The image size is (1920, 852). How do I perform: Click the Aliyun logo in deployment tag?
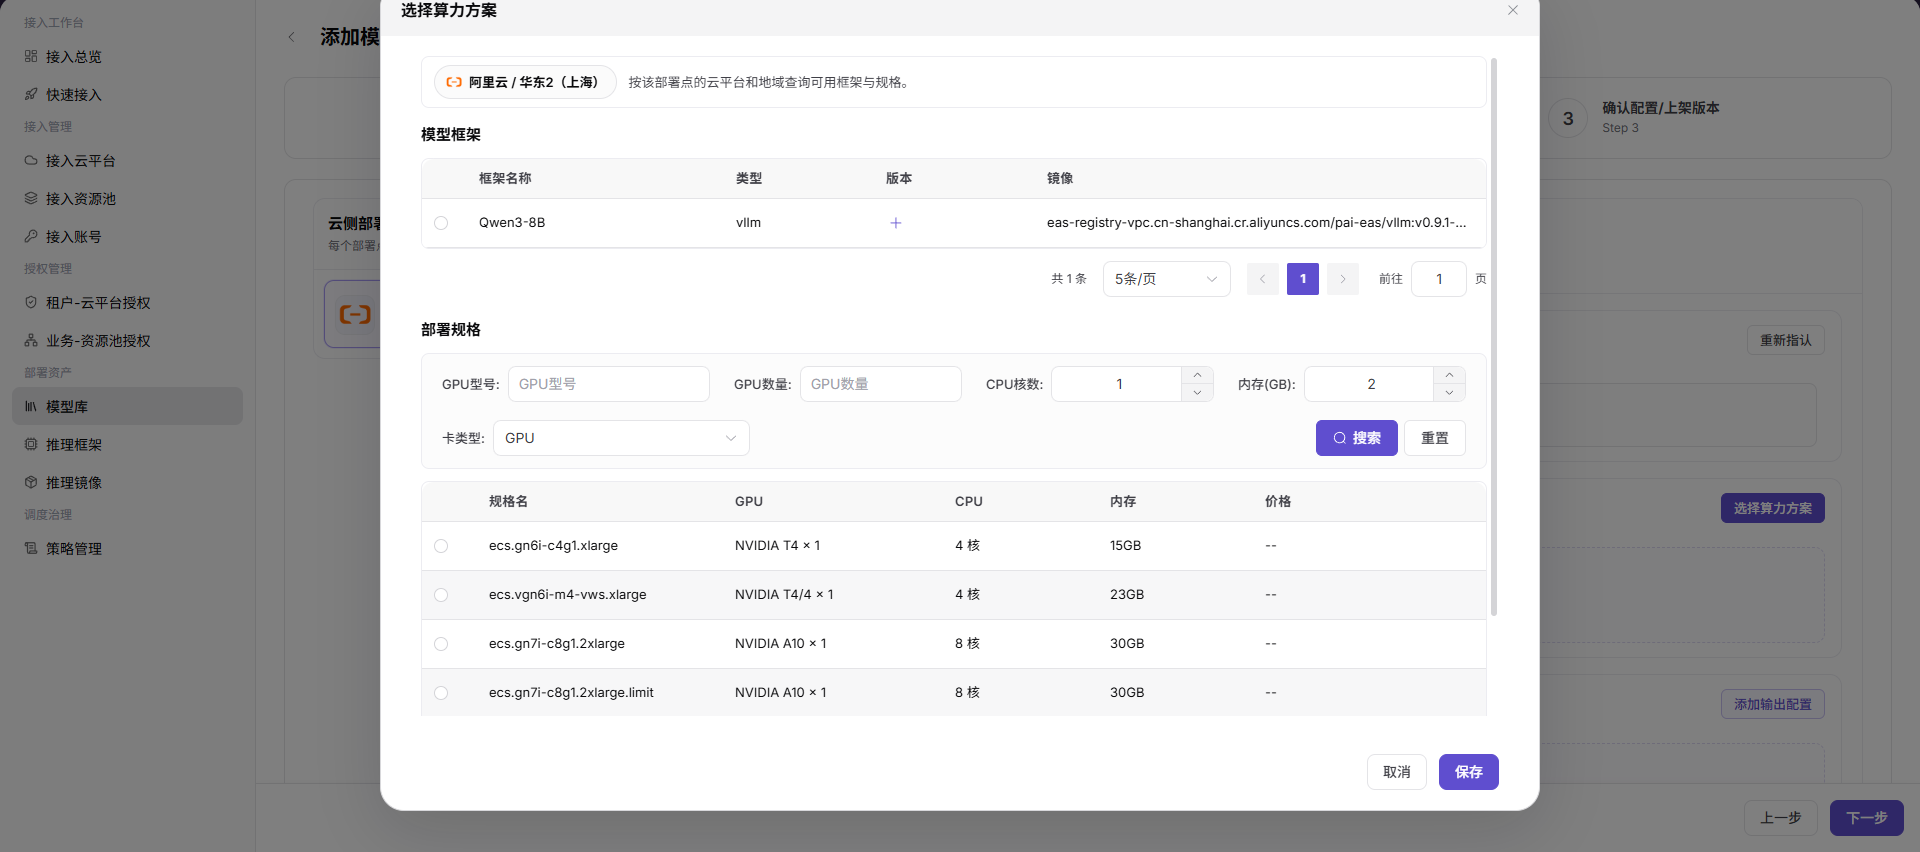(x=454, y=82)
